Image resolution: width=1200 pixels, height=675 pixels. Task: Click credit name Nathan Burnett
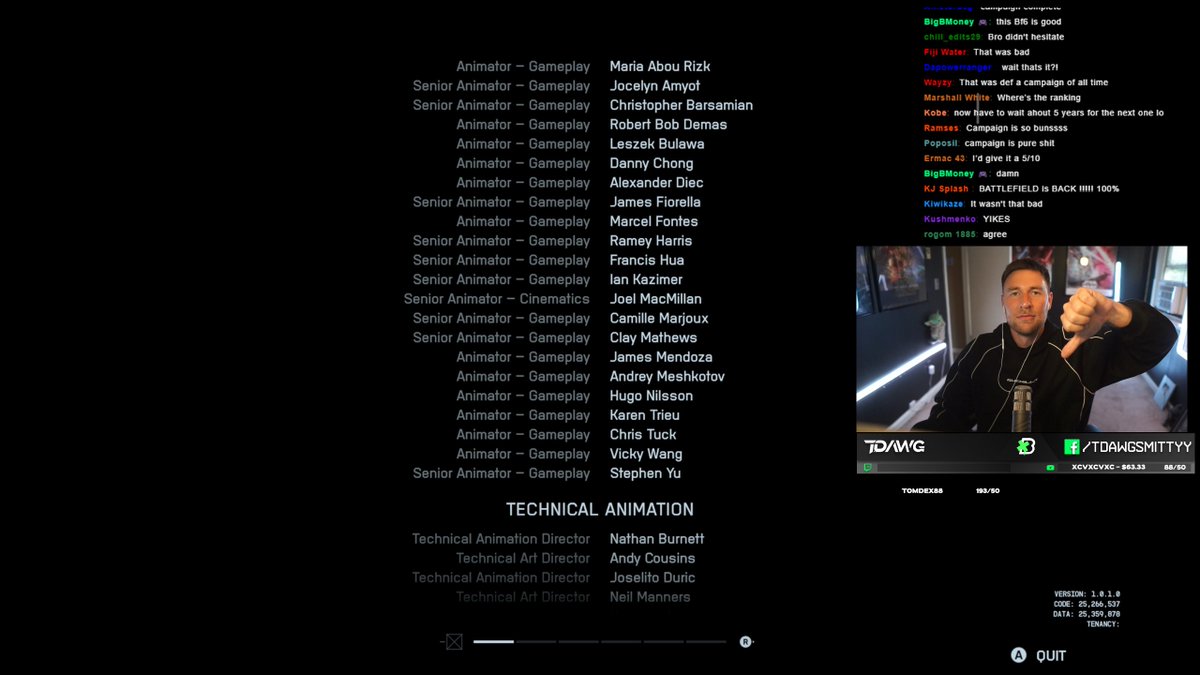(x=657, y=539)
